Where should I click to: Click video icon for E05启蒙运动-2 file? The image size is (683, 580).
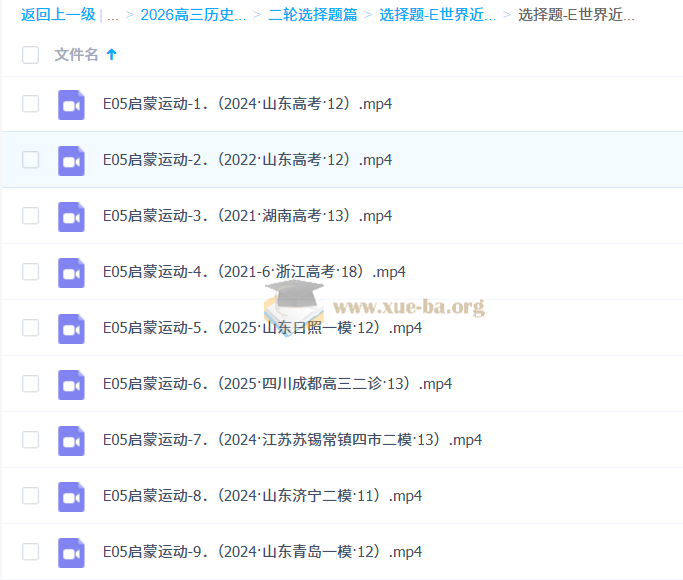pos(71,160)
